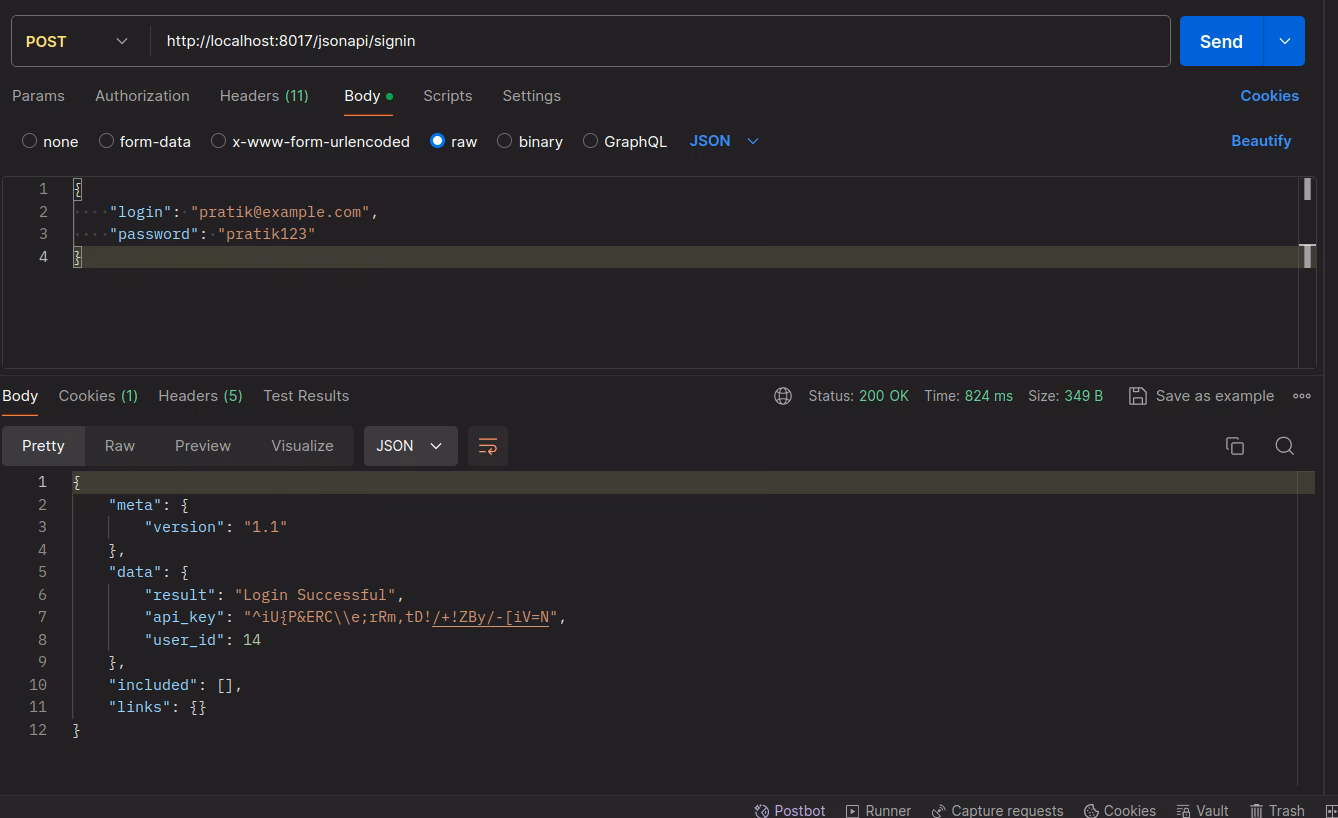Open the Runner in the status bar

click(x=878, y=810)
